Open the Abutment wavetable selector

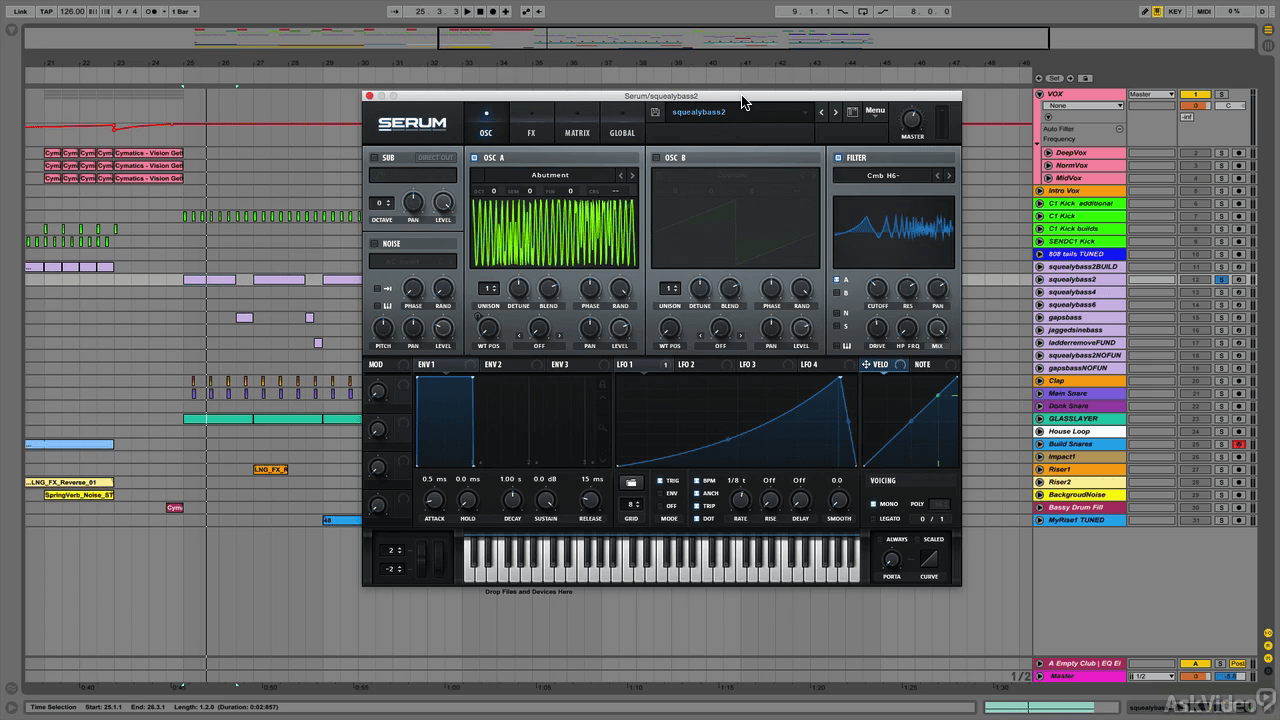point(550,175)
